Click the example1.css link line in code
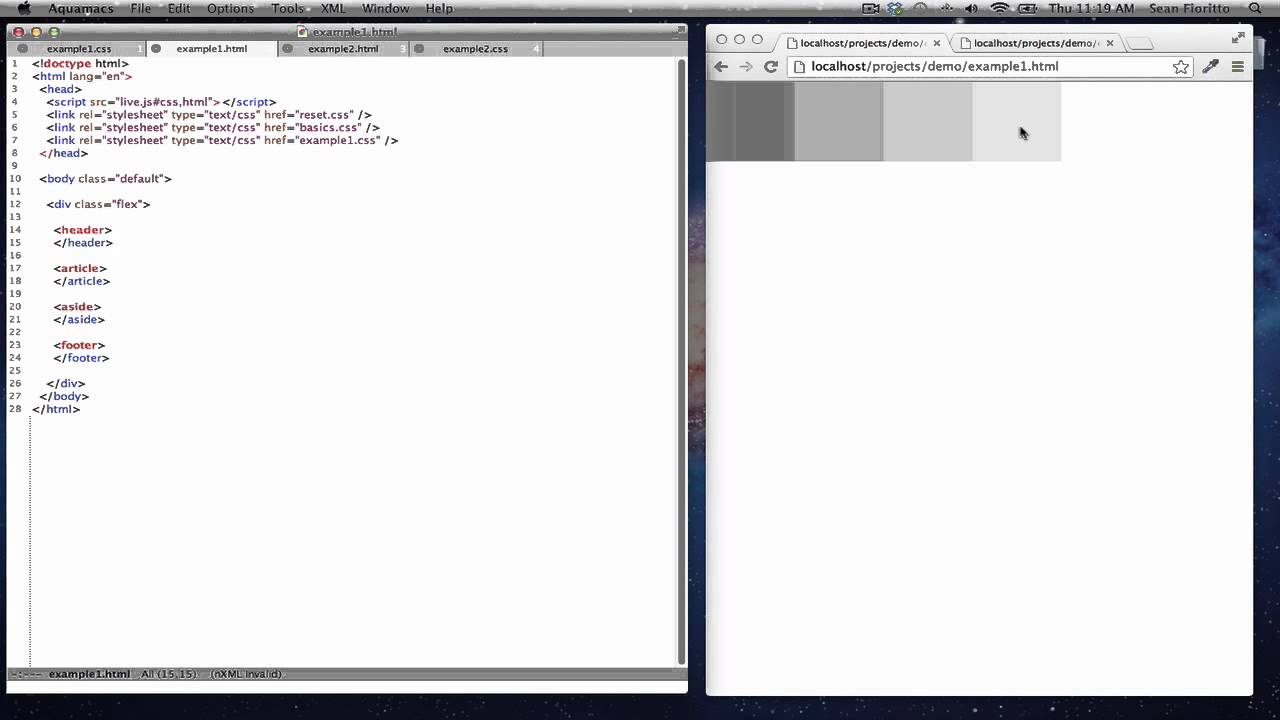The height and width of the screenshot is (720, 1280). 222,141
